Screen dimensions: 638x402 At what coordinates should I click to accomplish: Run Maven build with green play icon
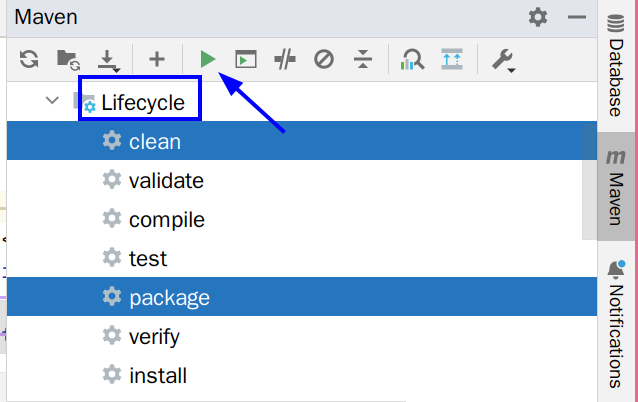208,59
